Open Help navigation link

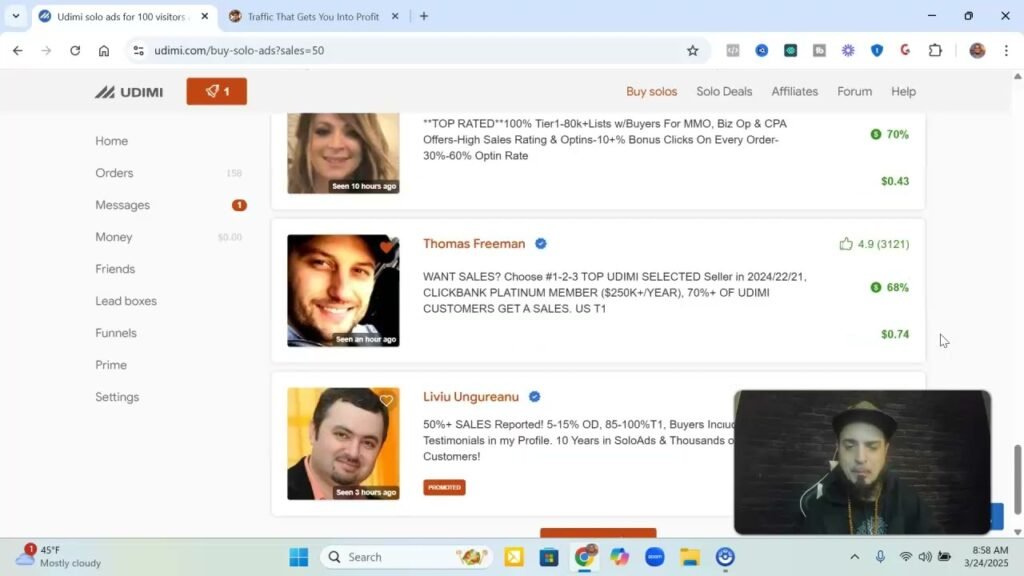point(903,91)
